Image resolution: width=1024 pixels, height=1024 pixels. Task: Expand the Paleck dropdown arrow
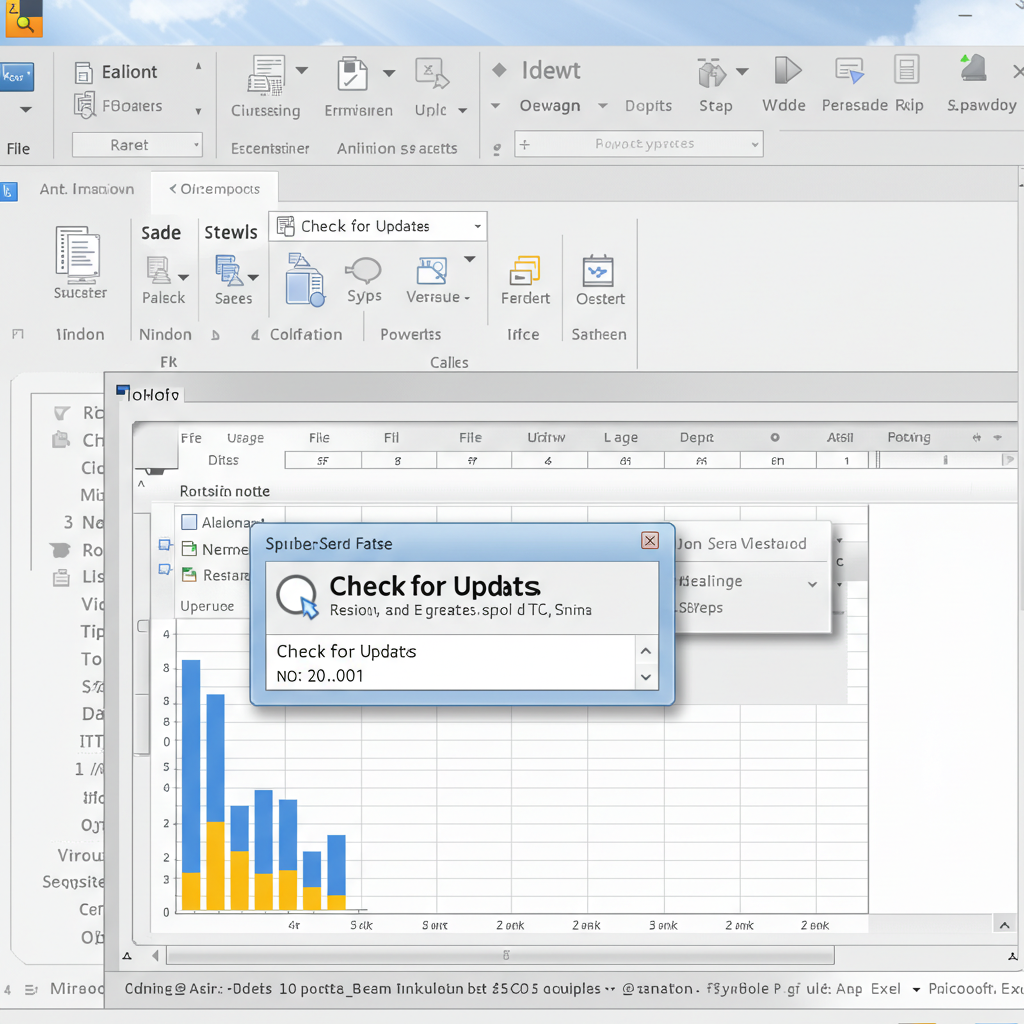coord(184,278)
